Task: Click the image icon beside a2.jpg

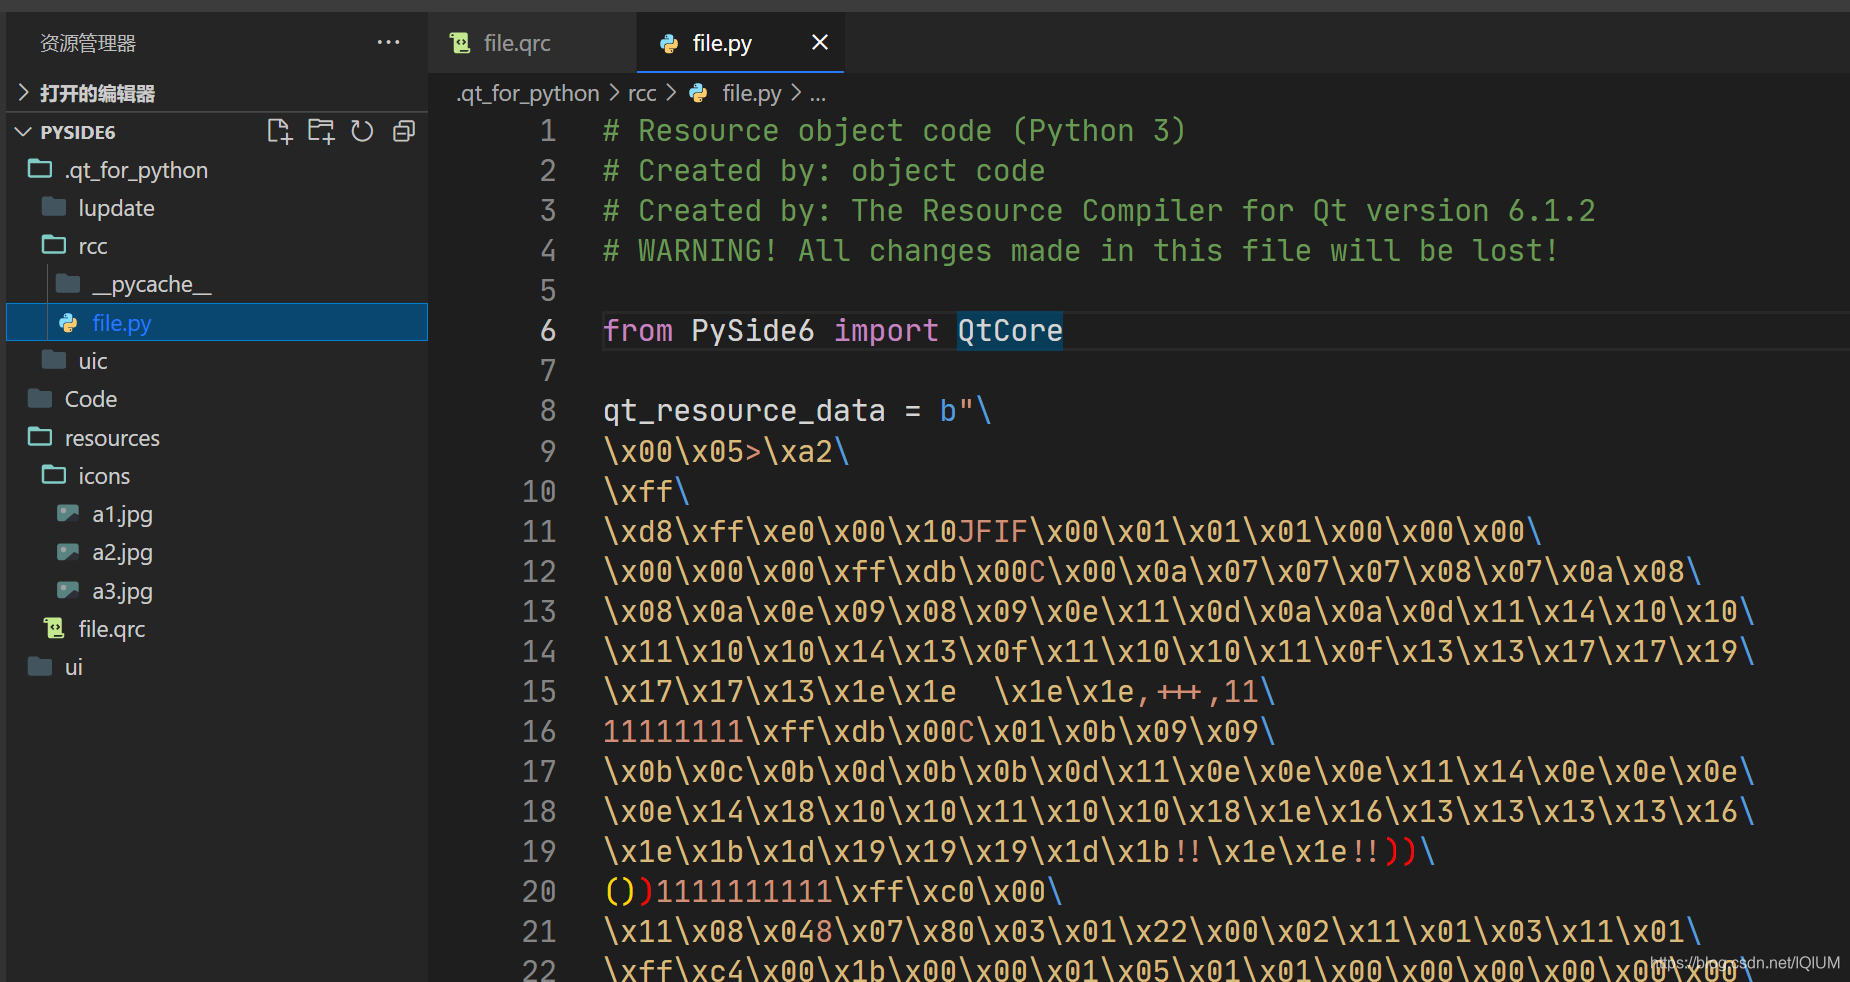Action: point(68,552)
